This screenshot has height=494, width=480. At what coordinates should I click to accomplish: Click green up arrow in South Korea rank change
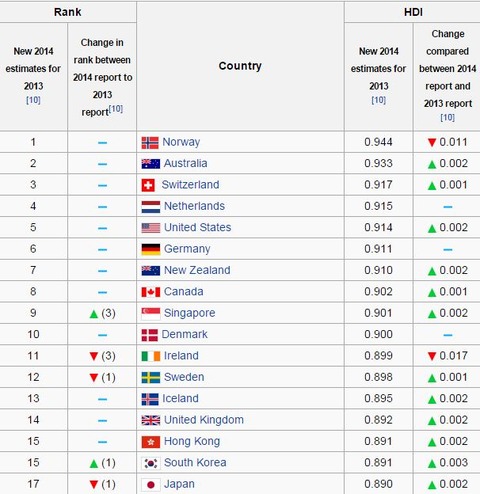pyautogui.click(x=94, y=464)
